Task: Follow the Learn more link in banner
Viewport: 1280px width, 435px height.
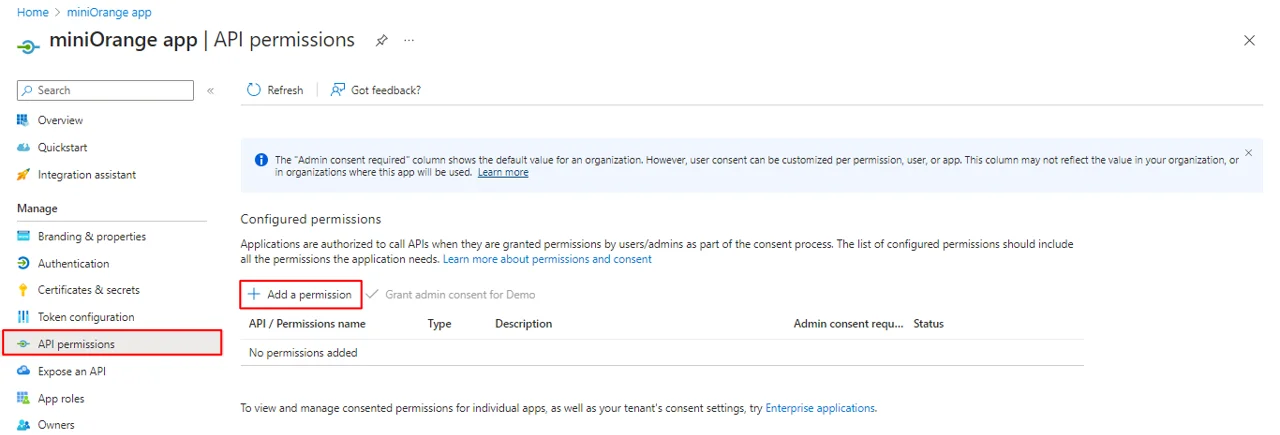Action: tap(503, 172)
